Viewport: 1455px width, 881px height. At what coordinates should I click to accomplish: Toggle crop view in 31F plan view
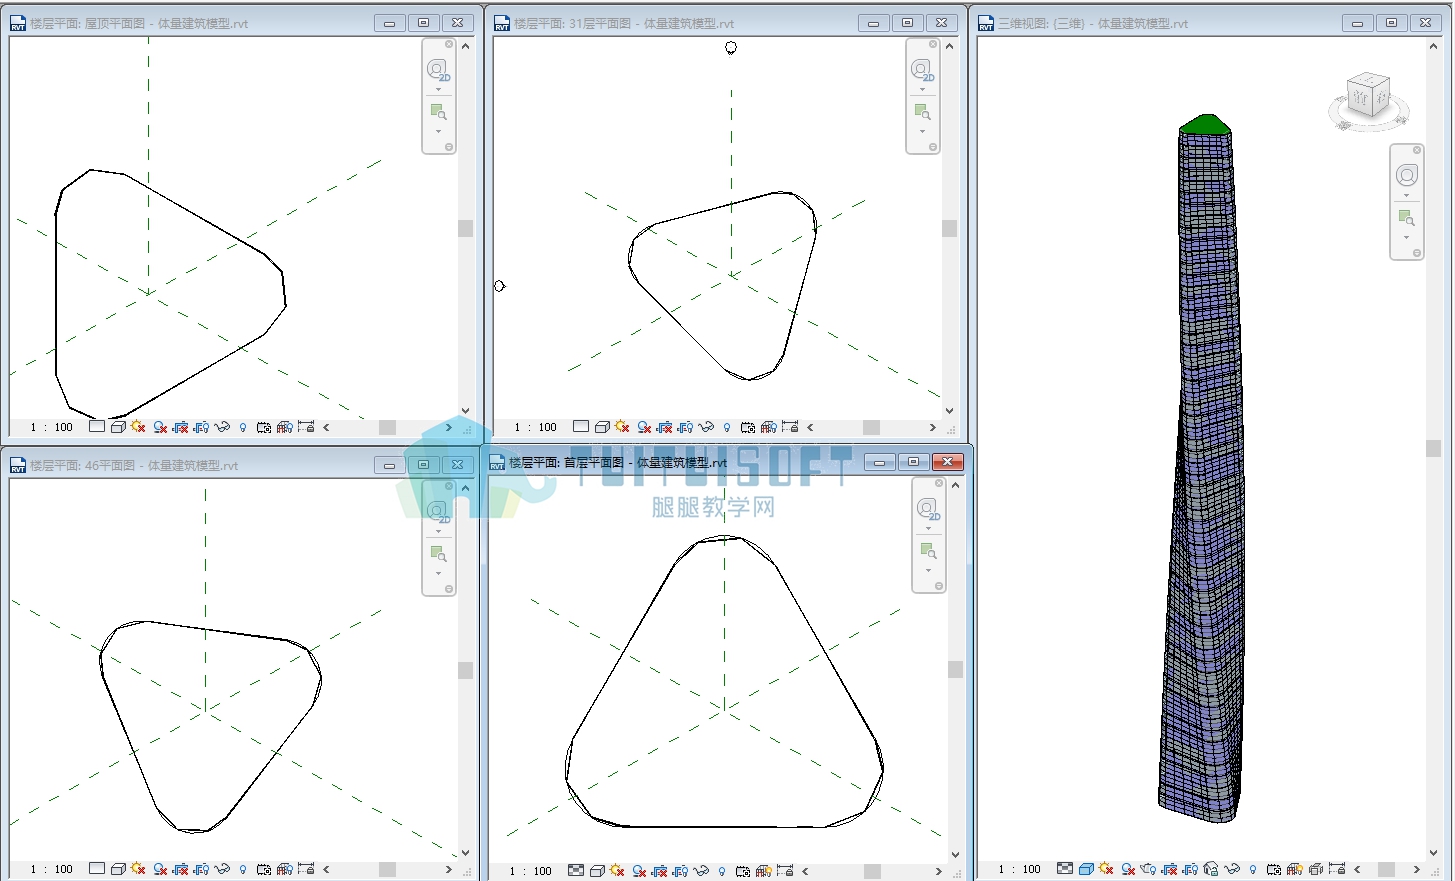pos(664,427)
